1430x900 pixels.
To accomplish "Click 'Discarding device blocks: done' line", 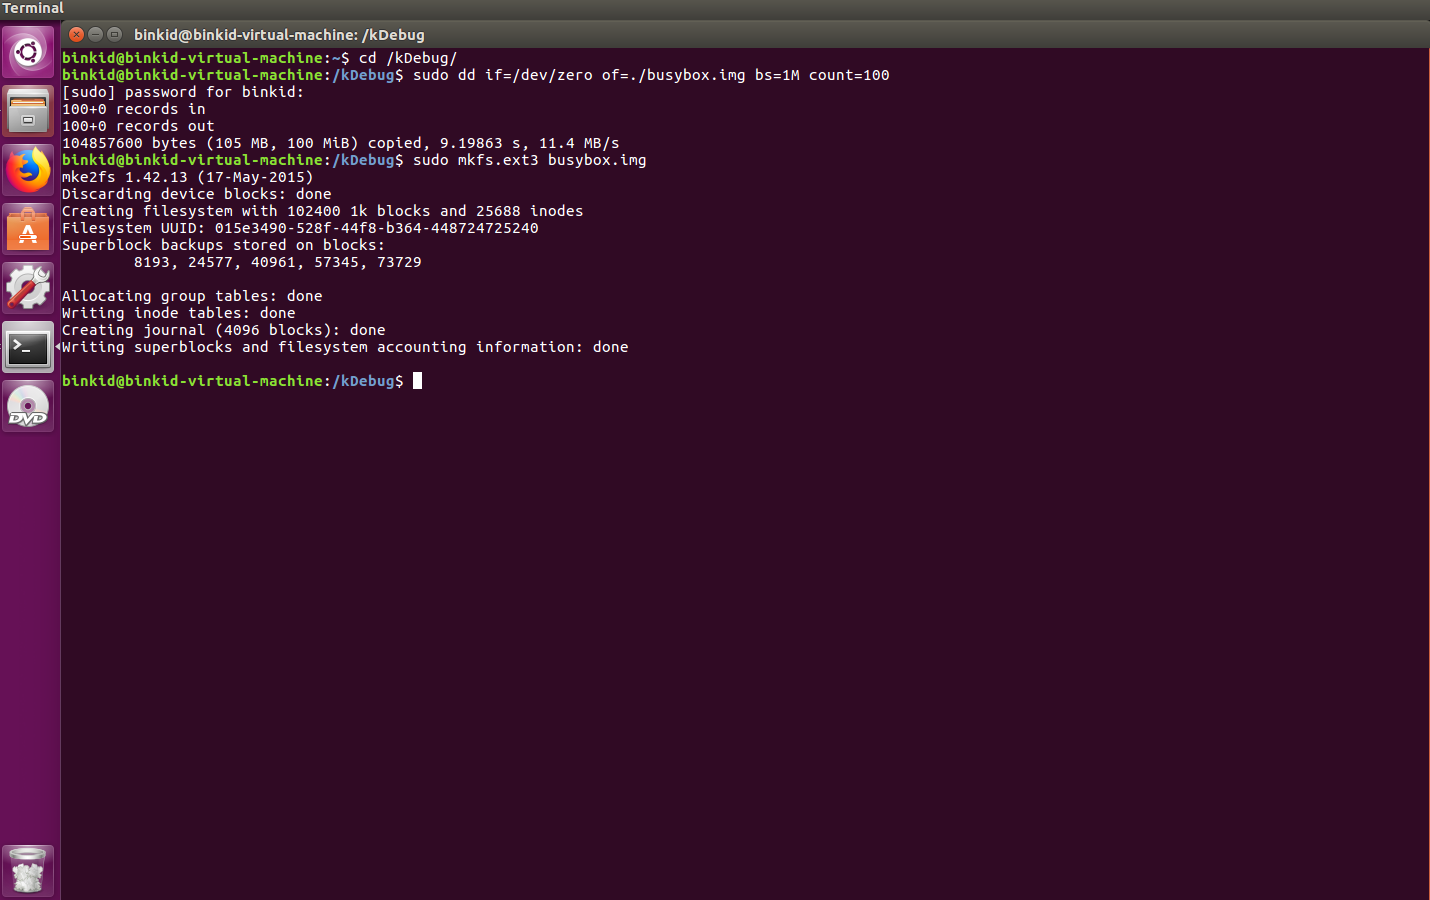I will coord(197,194).
